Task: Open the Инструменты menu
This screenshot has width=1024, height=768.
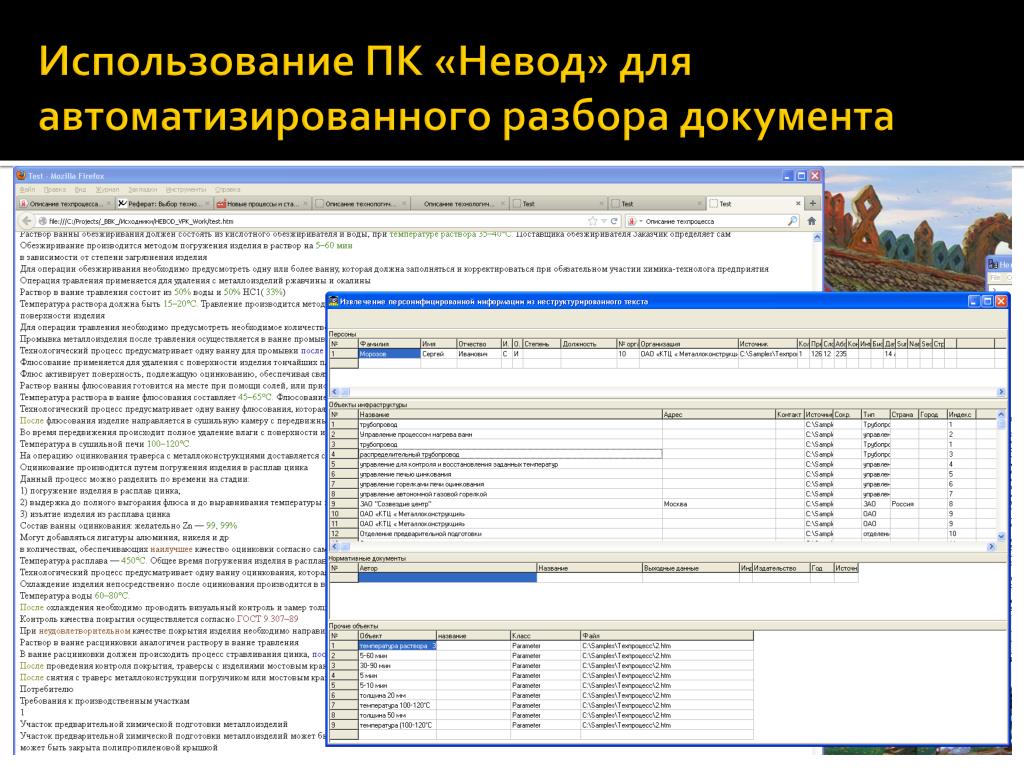Action: (186, 189)
